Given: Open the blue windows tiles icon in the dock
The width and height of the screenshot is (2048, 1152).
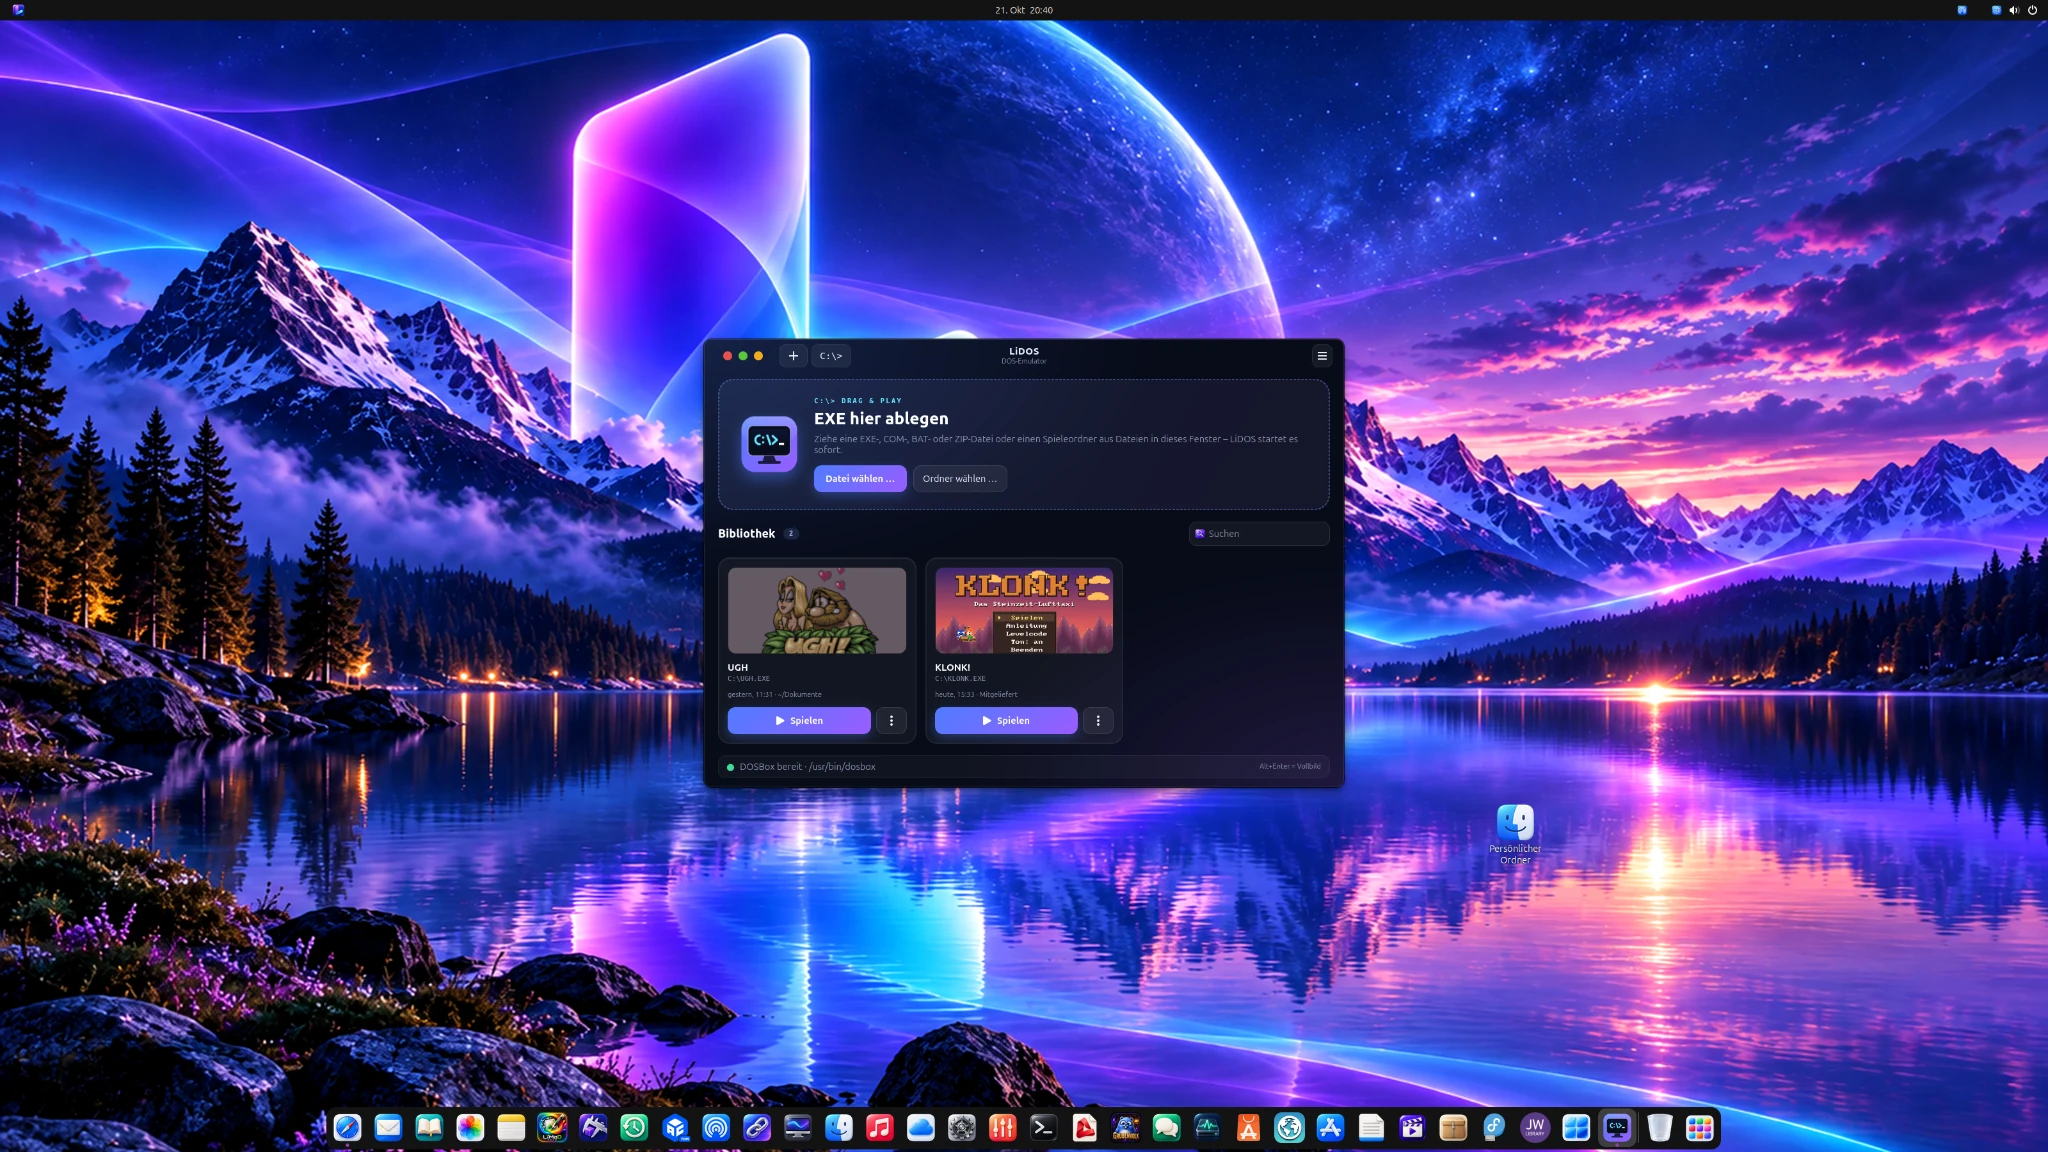Looking at the screenshot, I should point(1576,1128).
